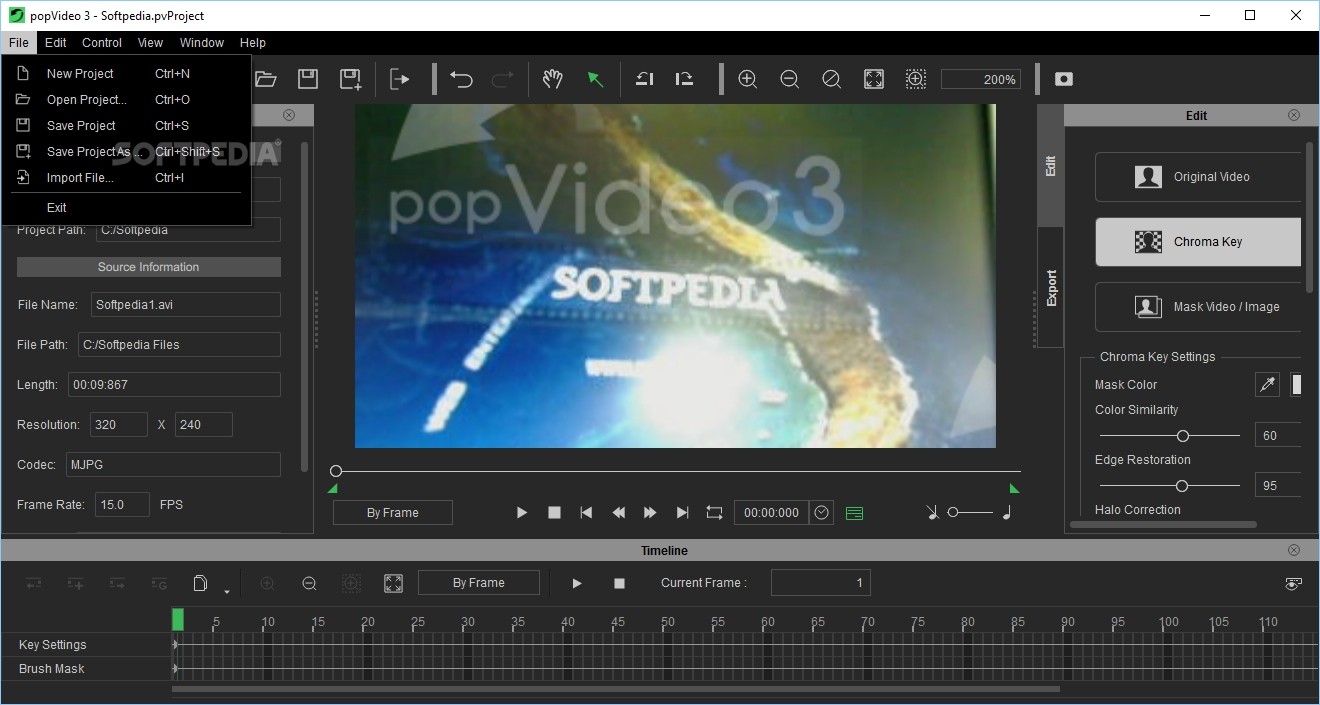The width and height of the screenshot is (1320, 705).
Task: Zoom out in the Timeline toolbar
Action: pyautogui.click(x=309, y=583)
